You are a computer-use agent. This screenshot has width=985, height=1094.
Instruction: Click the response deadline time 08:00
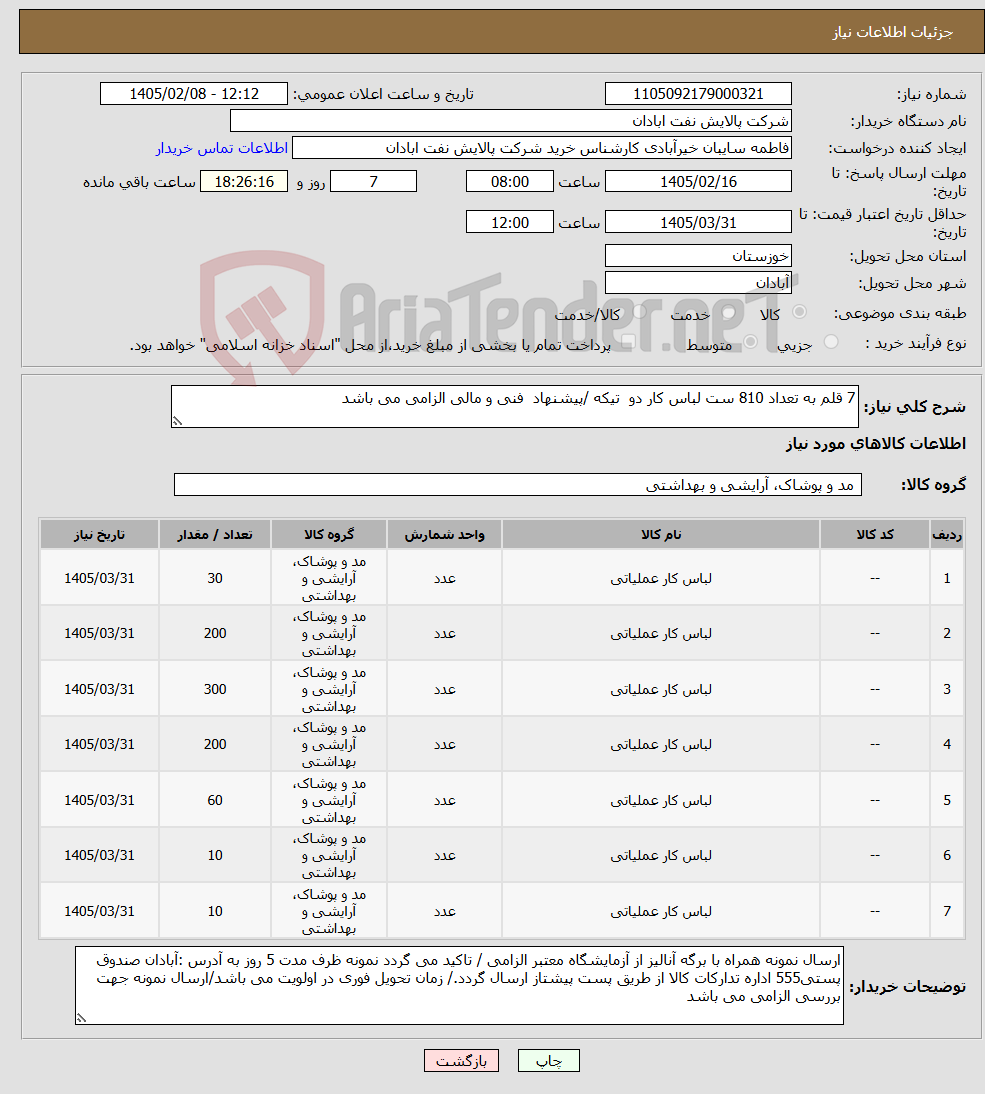[510, 181]
